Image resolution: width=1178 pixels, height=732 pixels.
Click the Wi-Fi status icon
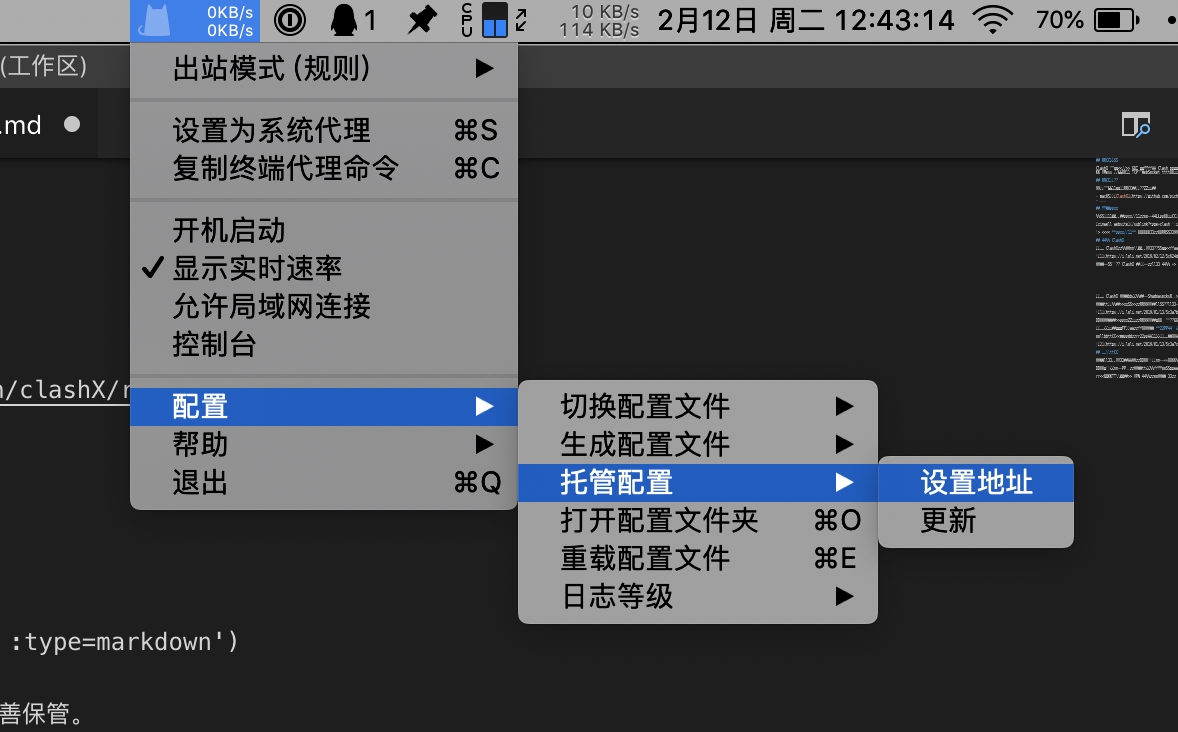tap(992, 20)
